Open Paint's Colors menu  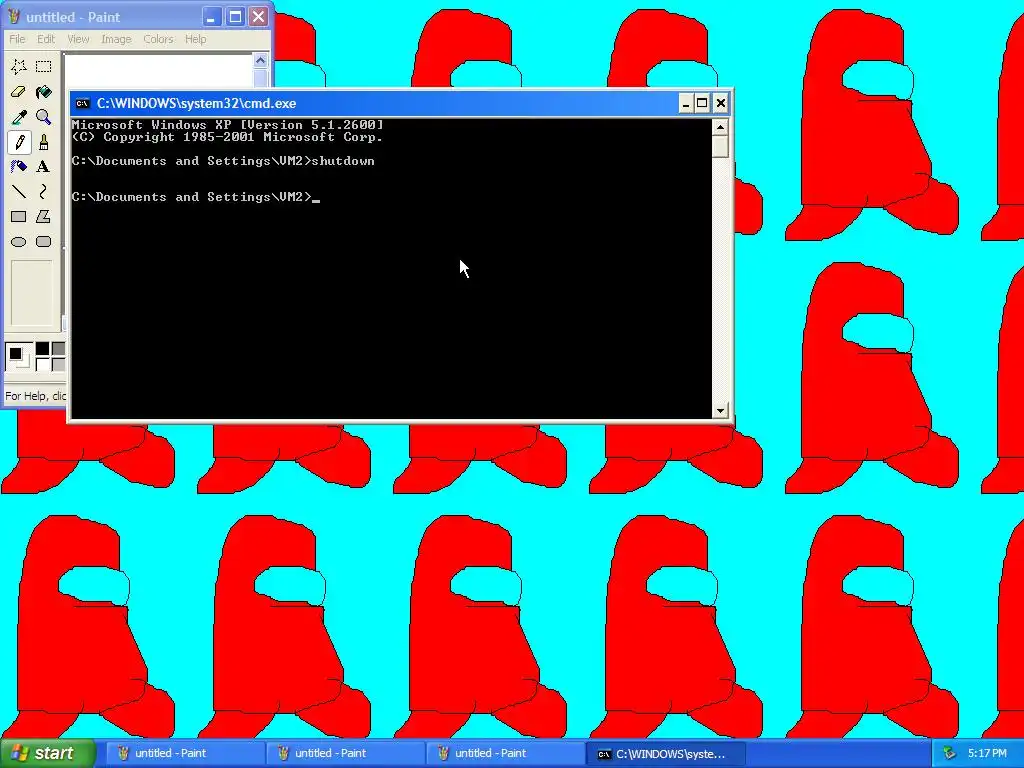pyautogui.click(x=158, y=39)
